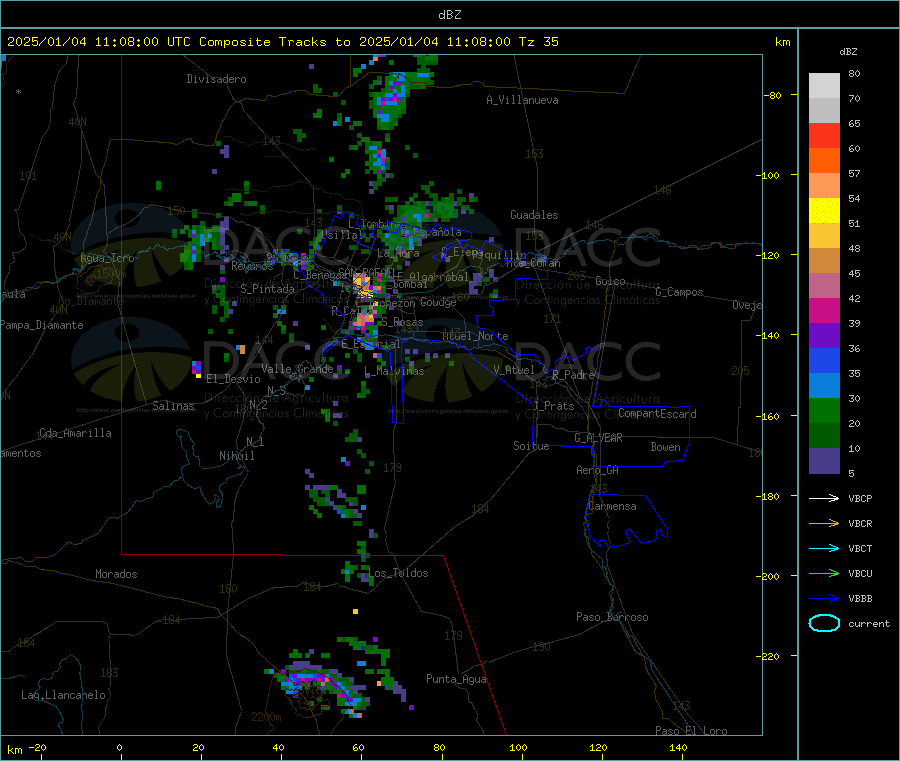Click the Guadales map label
This screenshot has height=761, width=900.
point(534,215)
